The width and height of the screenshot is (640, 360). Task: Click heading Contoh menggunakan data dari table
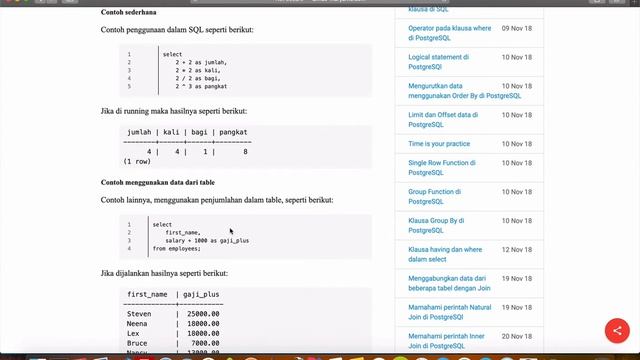tap(158, 182)
